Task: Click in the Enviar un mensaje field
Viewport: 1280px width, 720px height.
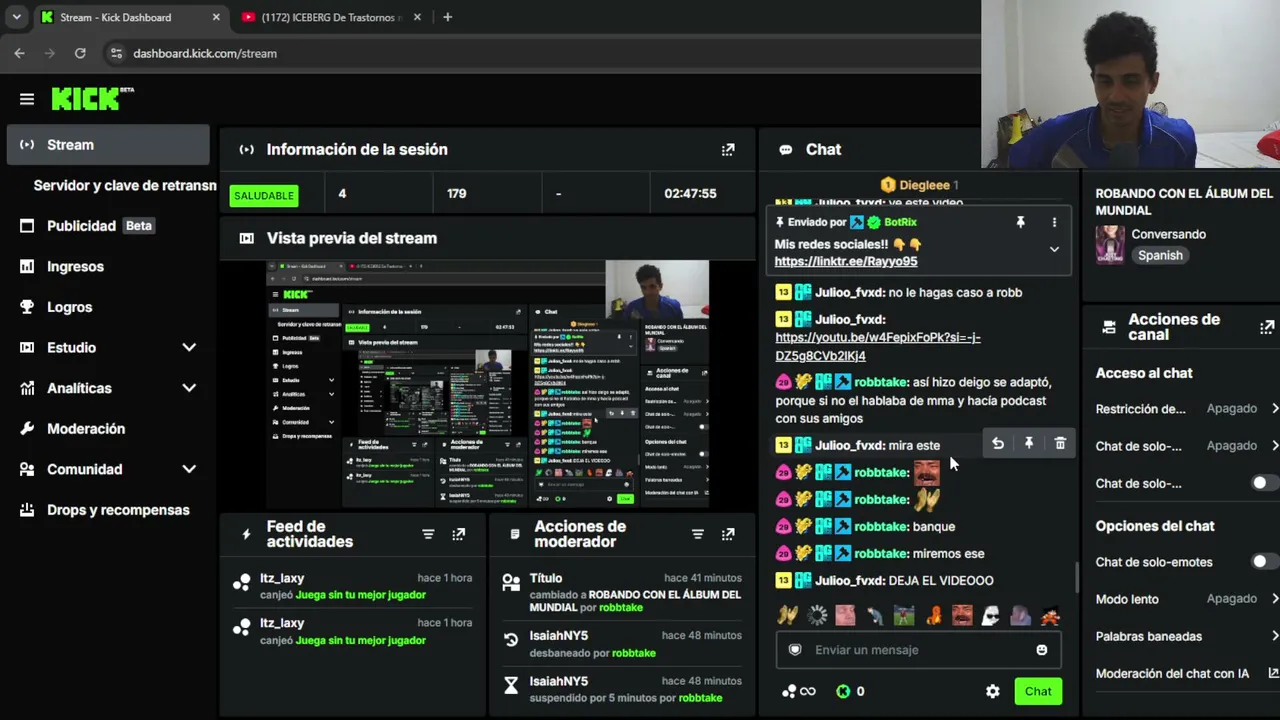Action: click(918, 650)
